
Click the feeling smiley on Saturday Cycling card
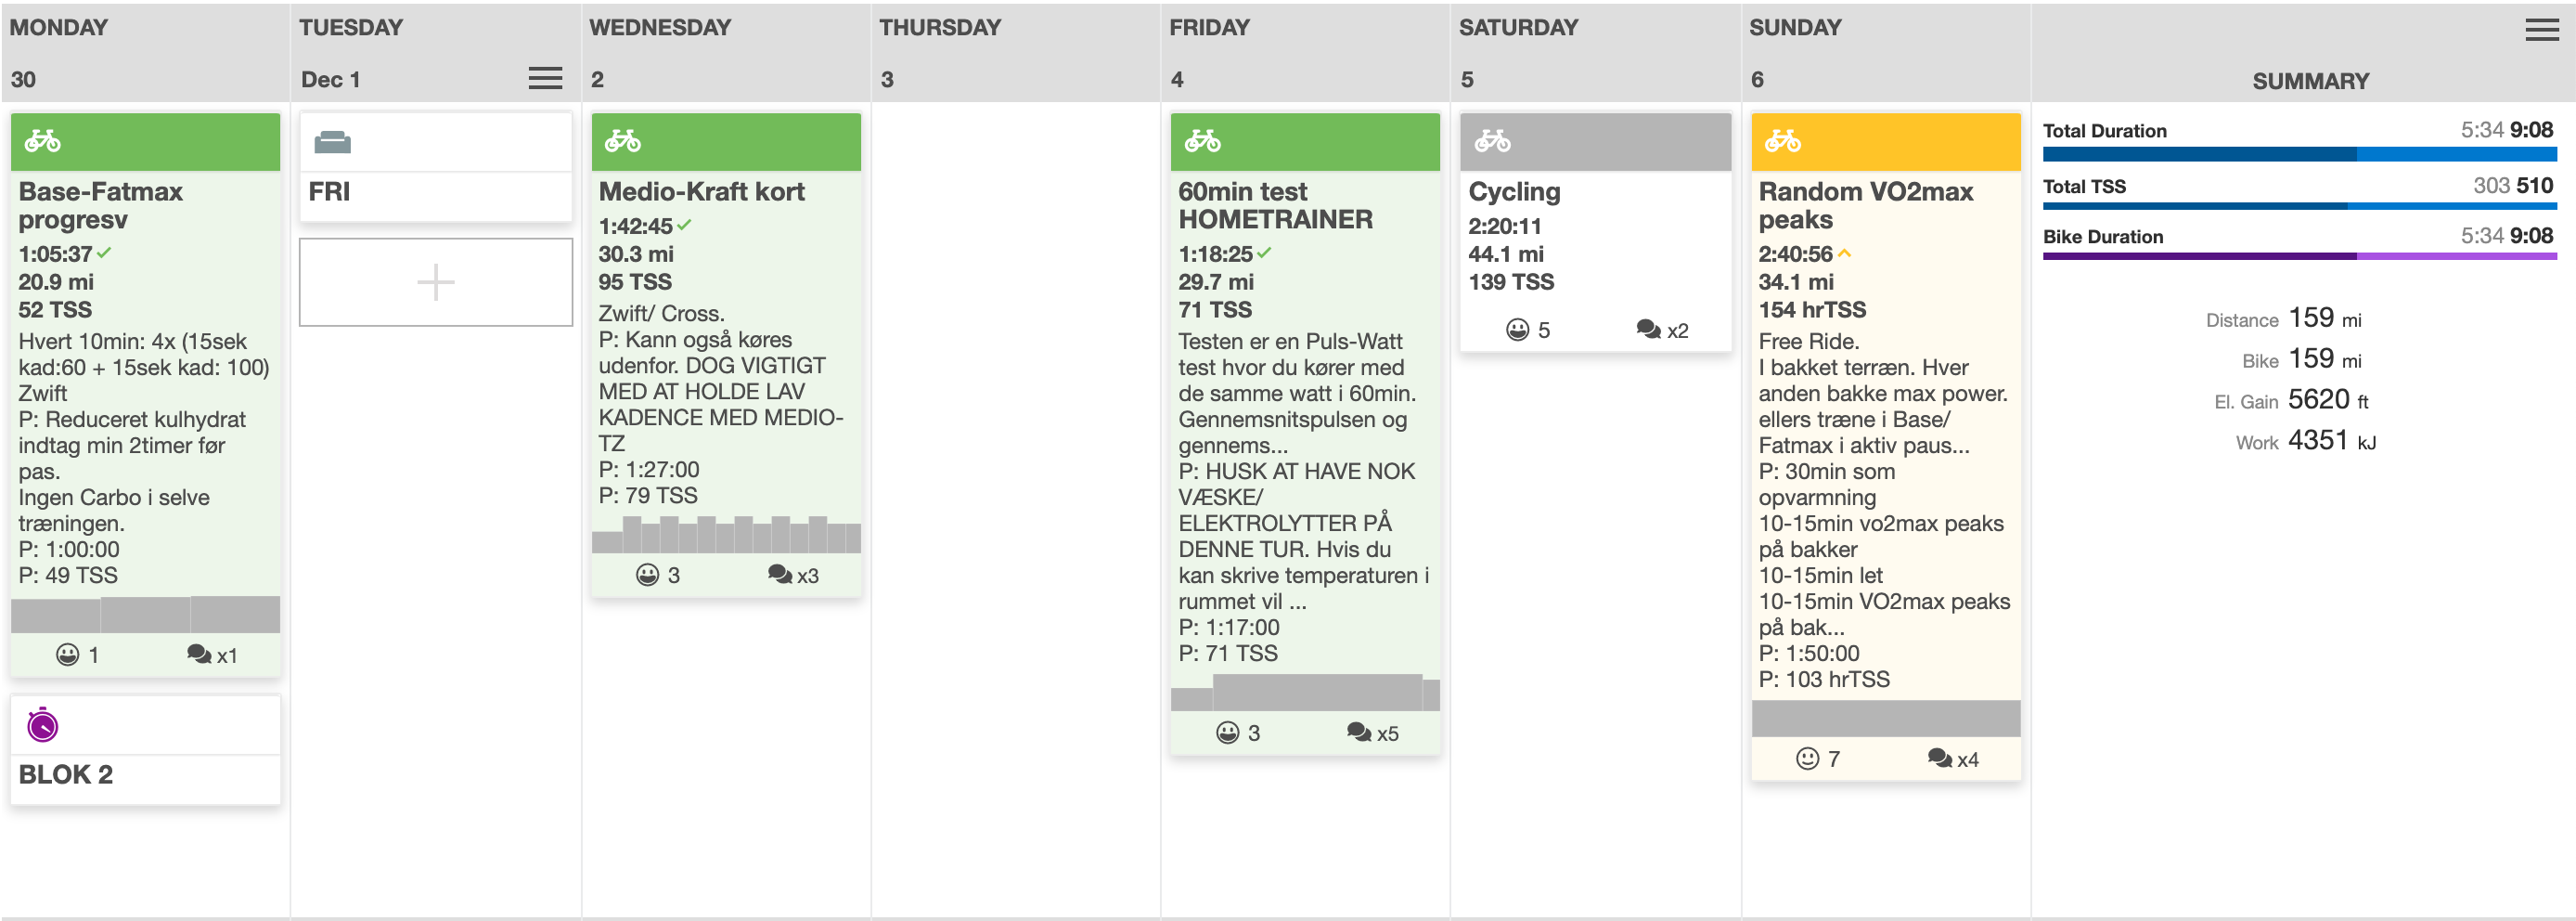1517,330
